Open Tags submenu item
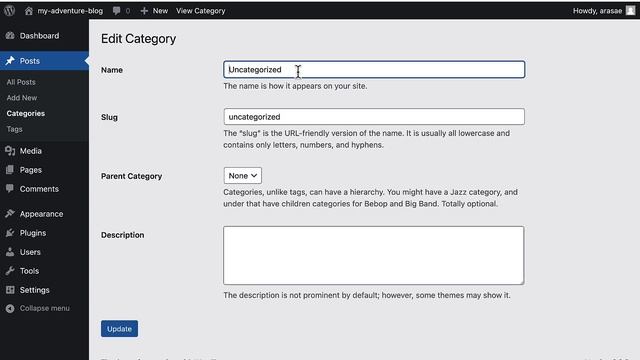640x360 pixels. click(14, 129)
